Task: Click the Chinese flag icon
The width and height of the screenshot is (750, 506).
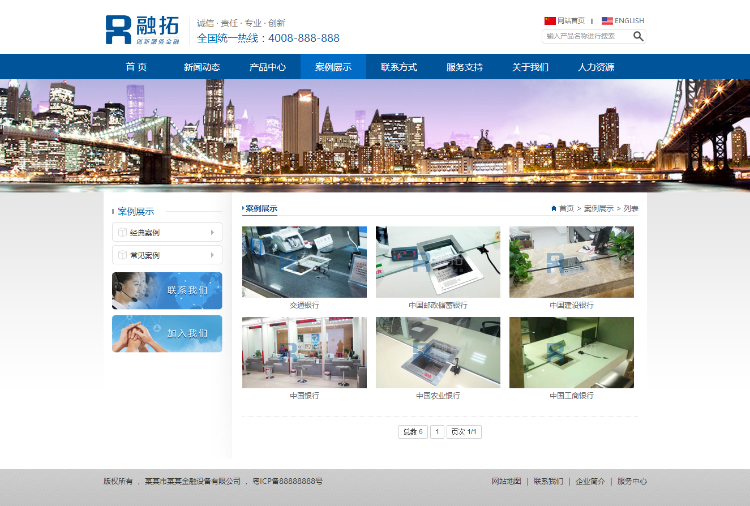Action: (x=550, y=21)
